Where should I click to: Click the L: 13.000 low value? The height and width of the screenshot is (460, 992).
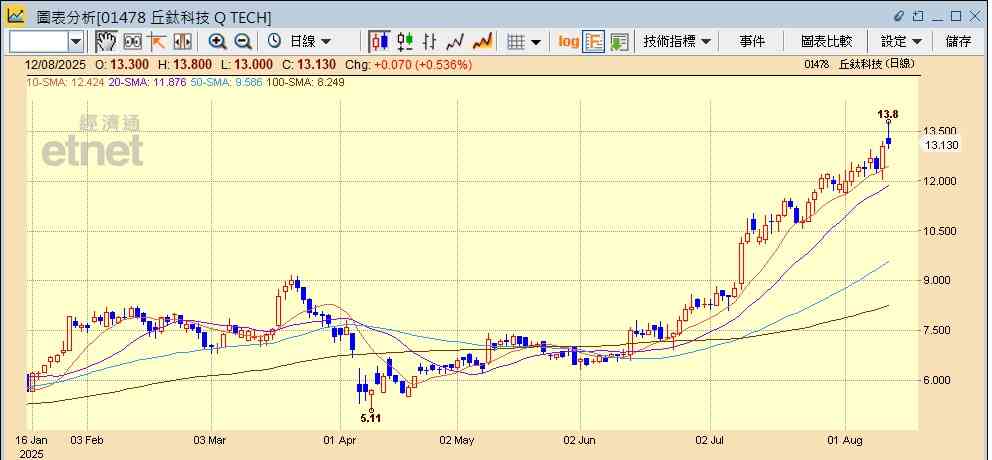[246, 65]
